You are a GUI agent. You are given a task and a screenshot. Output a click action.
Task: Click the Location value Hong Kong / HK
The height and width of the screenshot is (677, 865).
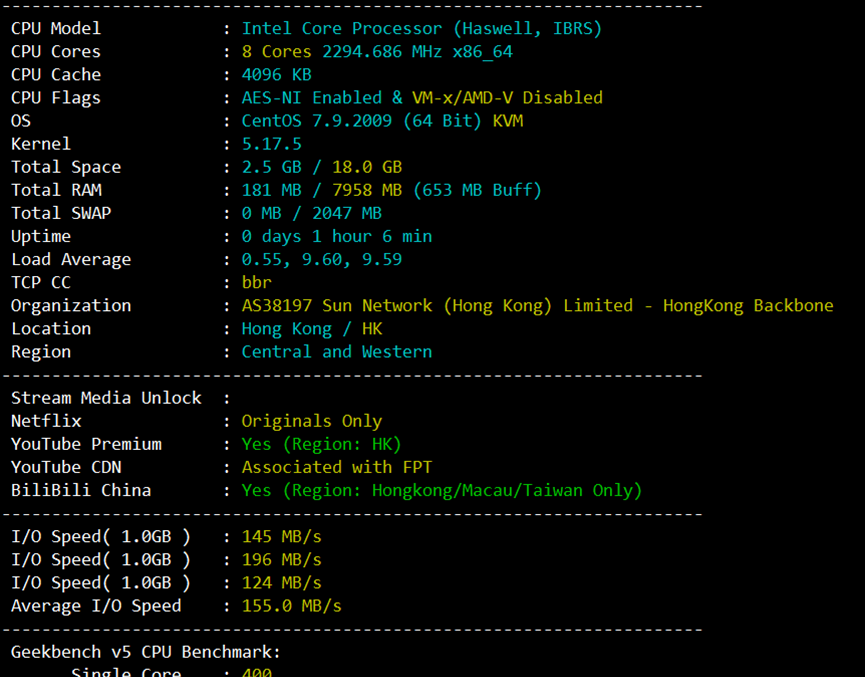311,328
